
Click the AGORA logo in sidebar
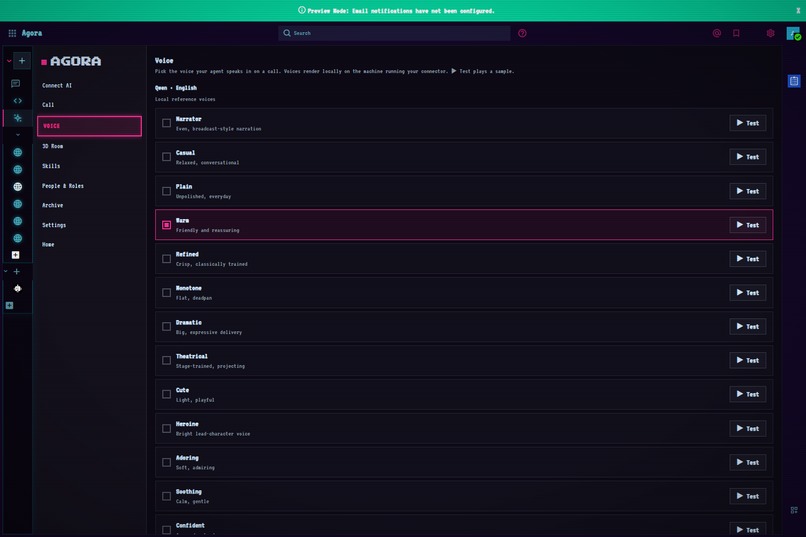(x=71, y=61)
